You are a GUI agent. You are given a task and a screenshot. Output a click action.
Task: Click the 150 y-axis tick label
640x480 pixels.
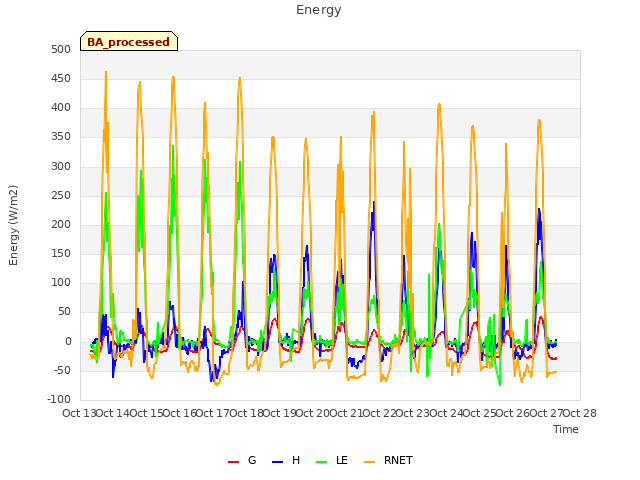pyautogui.click(x=61, y=253)
